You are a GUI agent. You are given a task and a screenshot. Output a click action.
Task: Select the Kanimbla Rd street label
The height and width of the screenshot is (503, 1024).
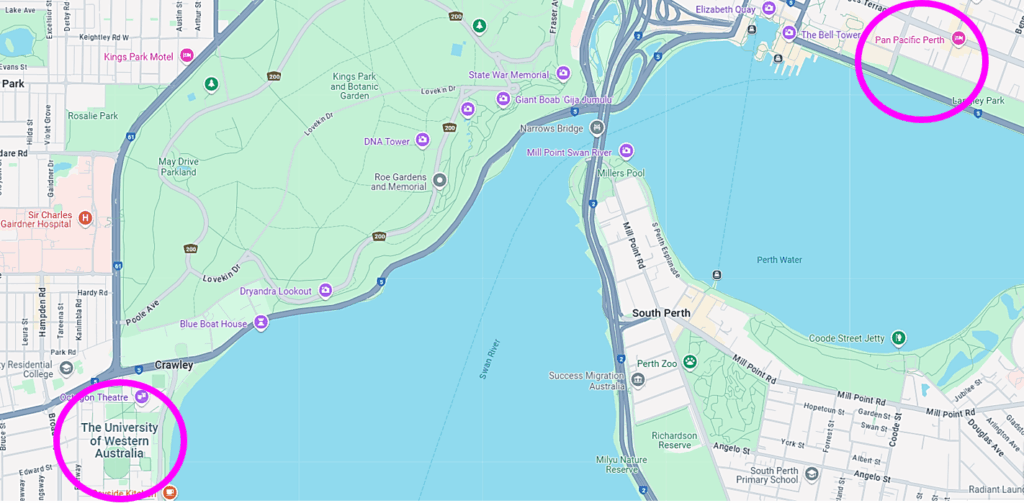click(x=79, y=318)
